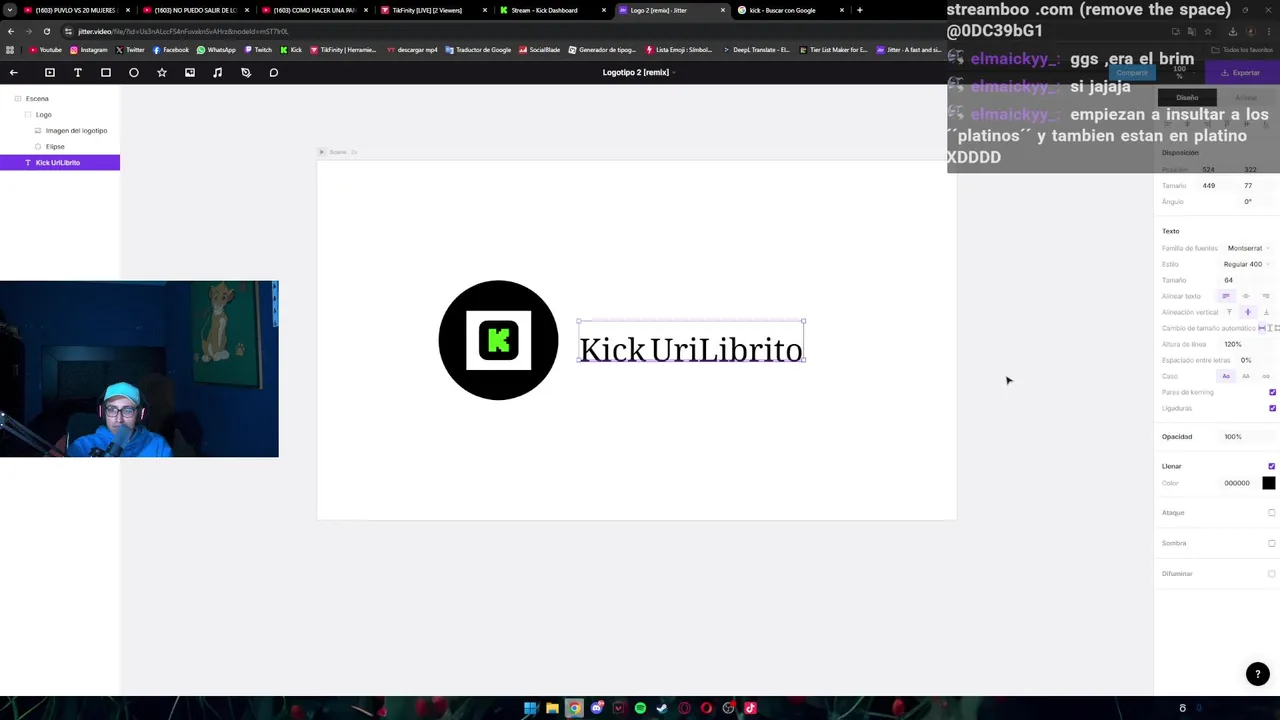Select the Logo layer
The image size is (1280, 720).
point(60,114)
